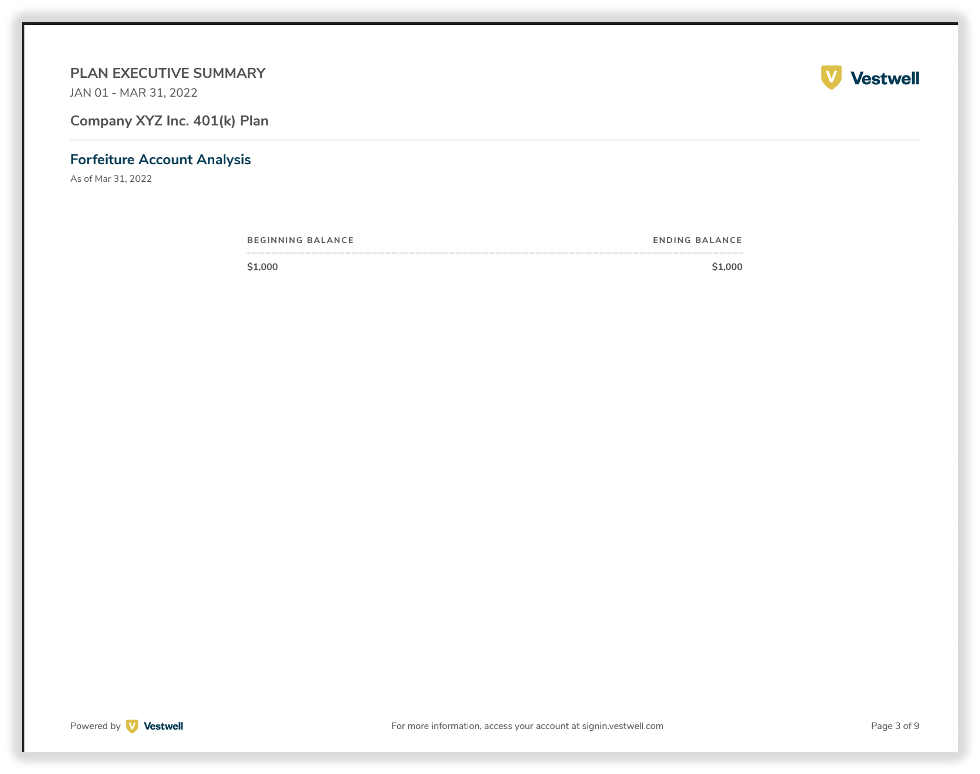980x774 pixels.
Task: Click the Vestwell shield logo icon at top right
Action: pyautogui.click(x=831, y=78)
